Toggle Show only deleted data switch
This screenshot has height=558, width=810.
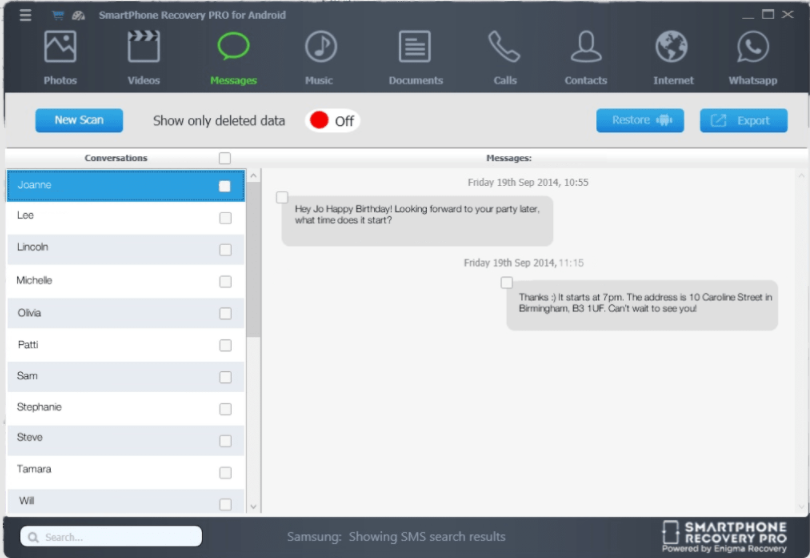point(332,121)
